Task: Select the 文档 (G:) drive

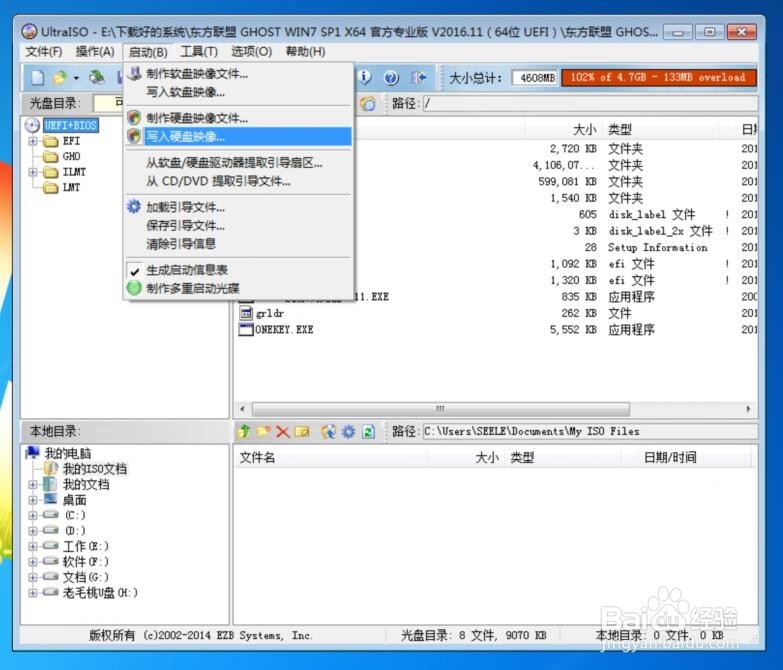Action: [x=85, y=578]
